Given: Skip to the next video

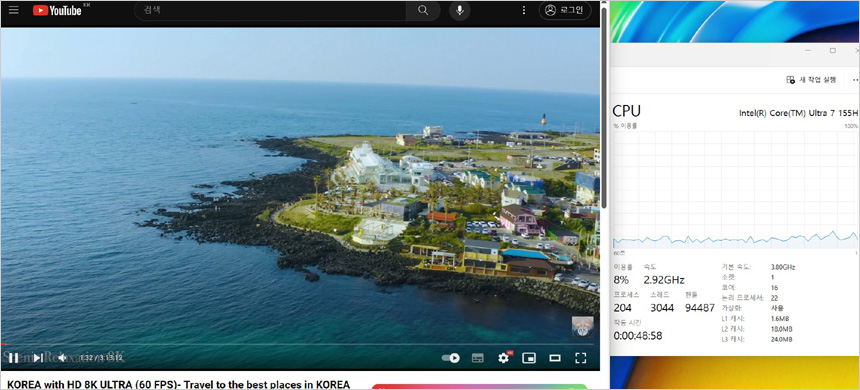Looking at the screenshot, I should [38, 358].
